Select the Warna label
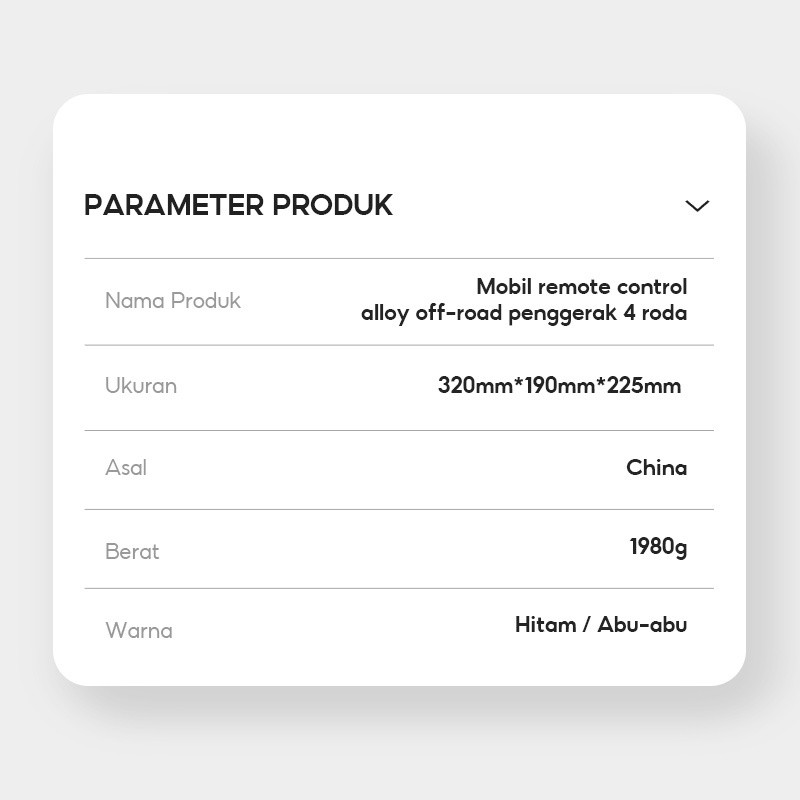 click(x=139, y=631)
